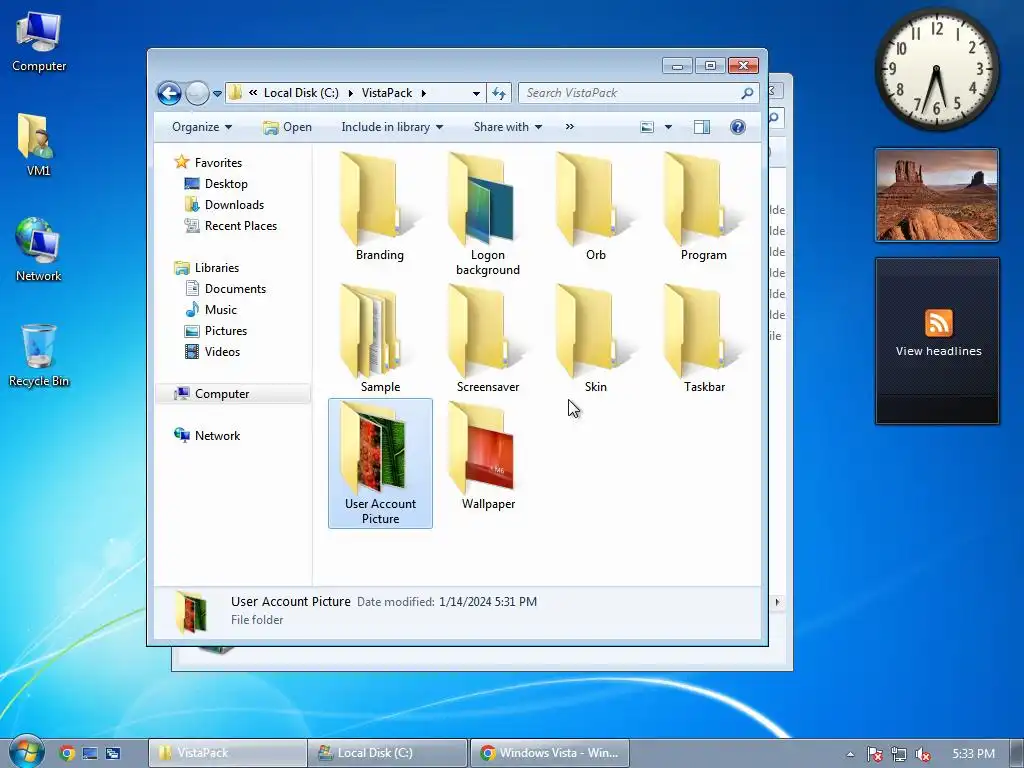Switch to Local Disk (C:) taskbar button
The width and height of the screenshot is (1024, 768).
(388, 753)
